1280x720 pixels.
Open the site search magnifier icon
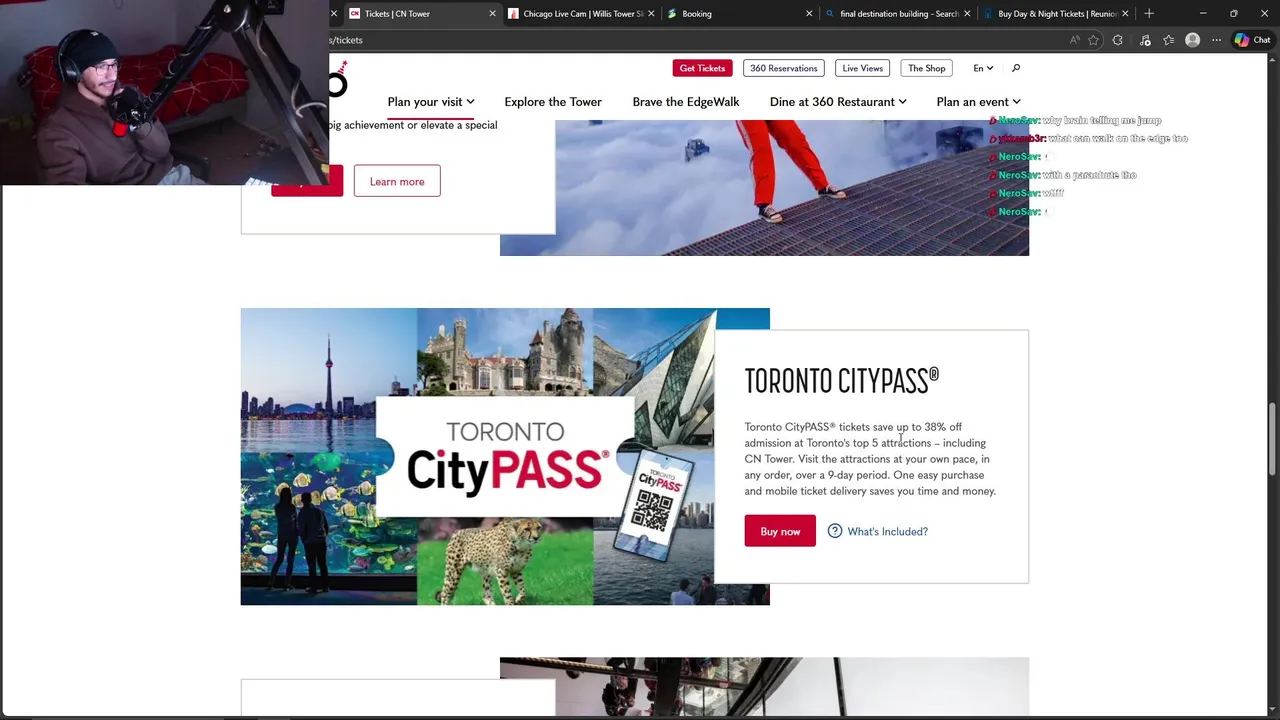pyautogui.click(x=1016, y=68)
